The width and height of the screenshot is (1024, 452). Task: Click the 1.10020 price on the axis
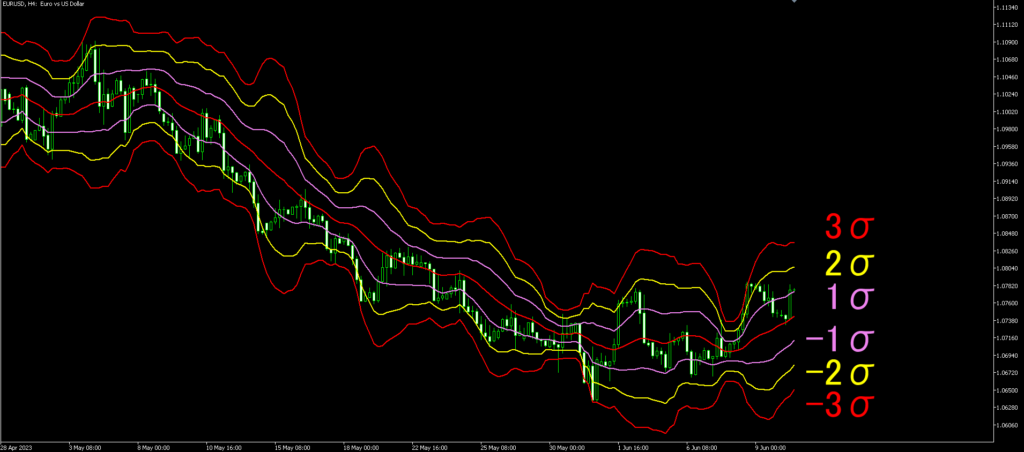1004,111
